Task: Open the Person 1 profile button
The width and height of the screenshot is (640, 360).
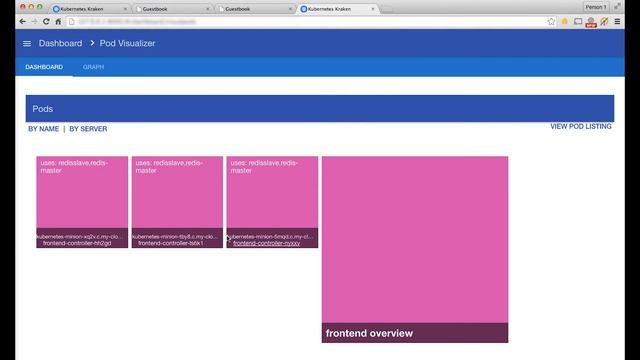Action: click(x=596, y=7)
